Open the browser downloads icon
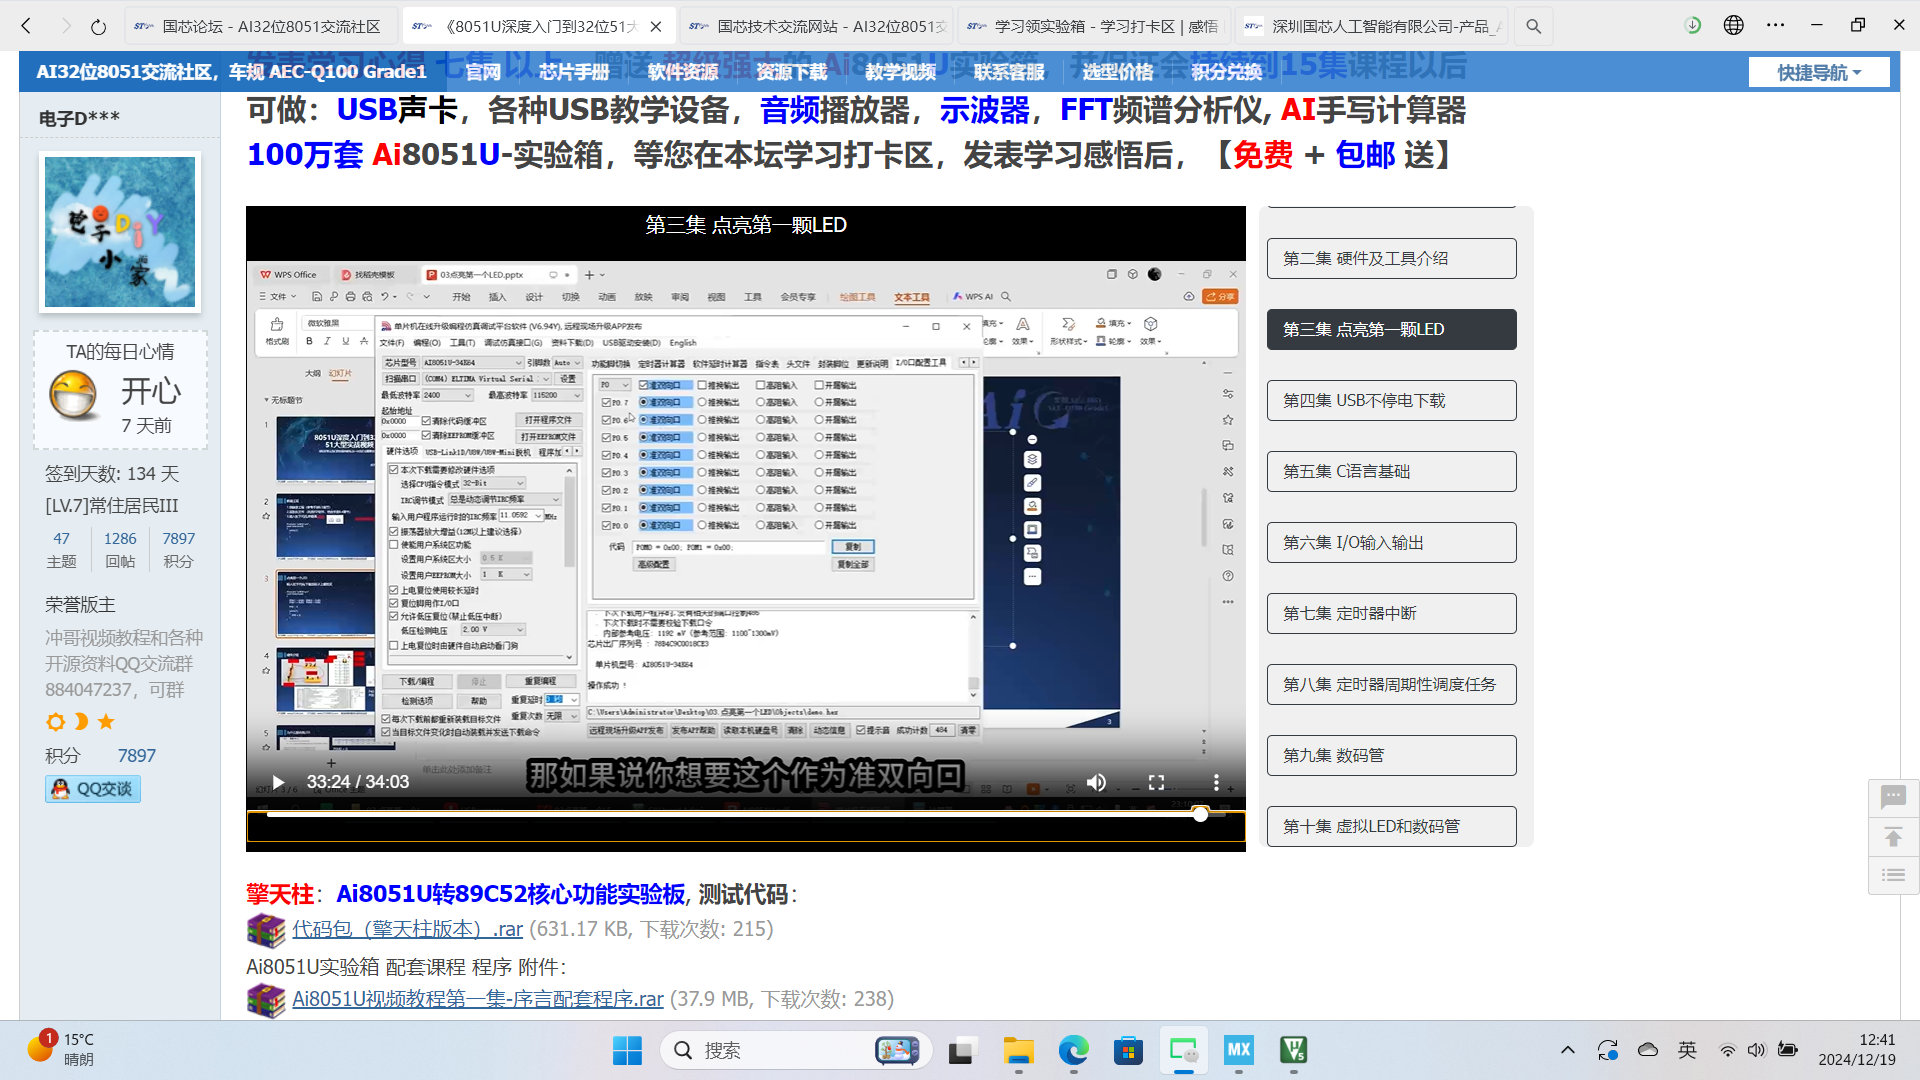1920x1080 pixels. point(1693,26)
